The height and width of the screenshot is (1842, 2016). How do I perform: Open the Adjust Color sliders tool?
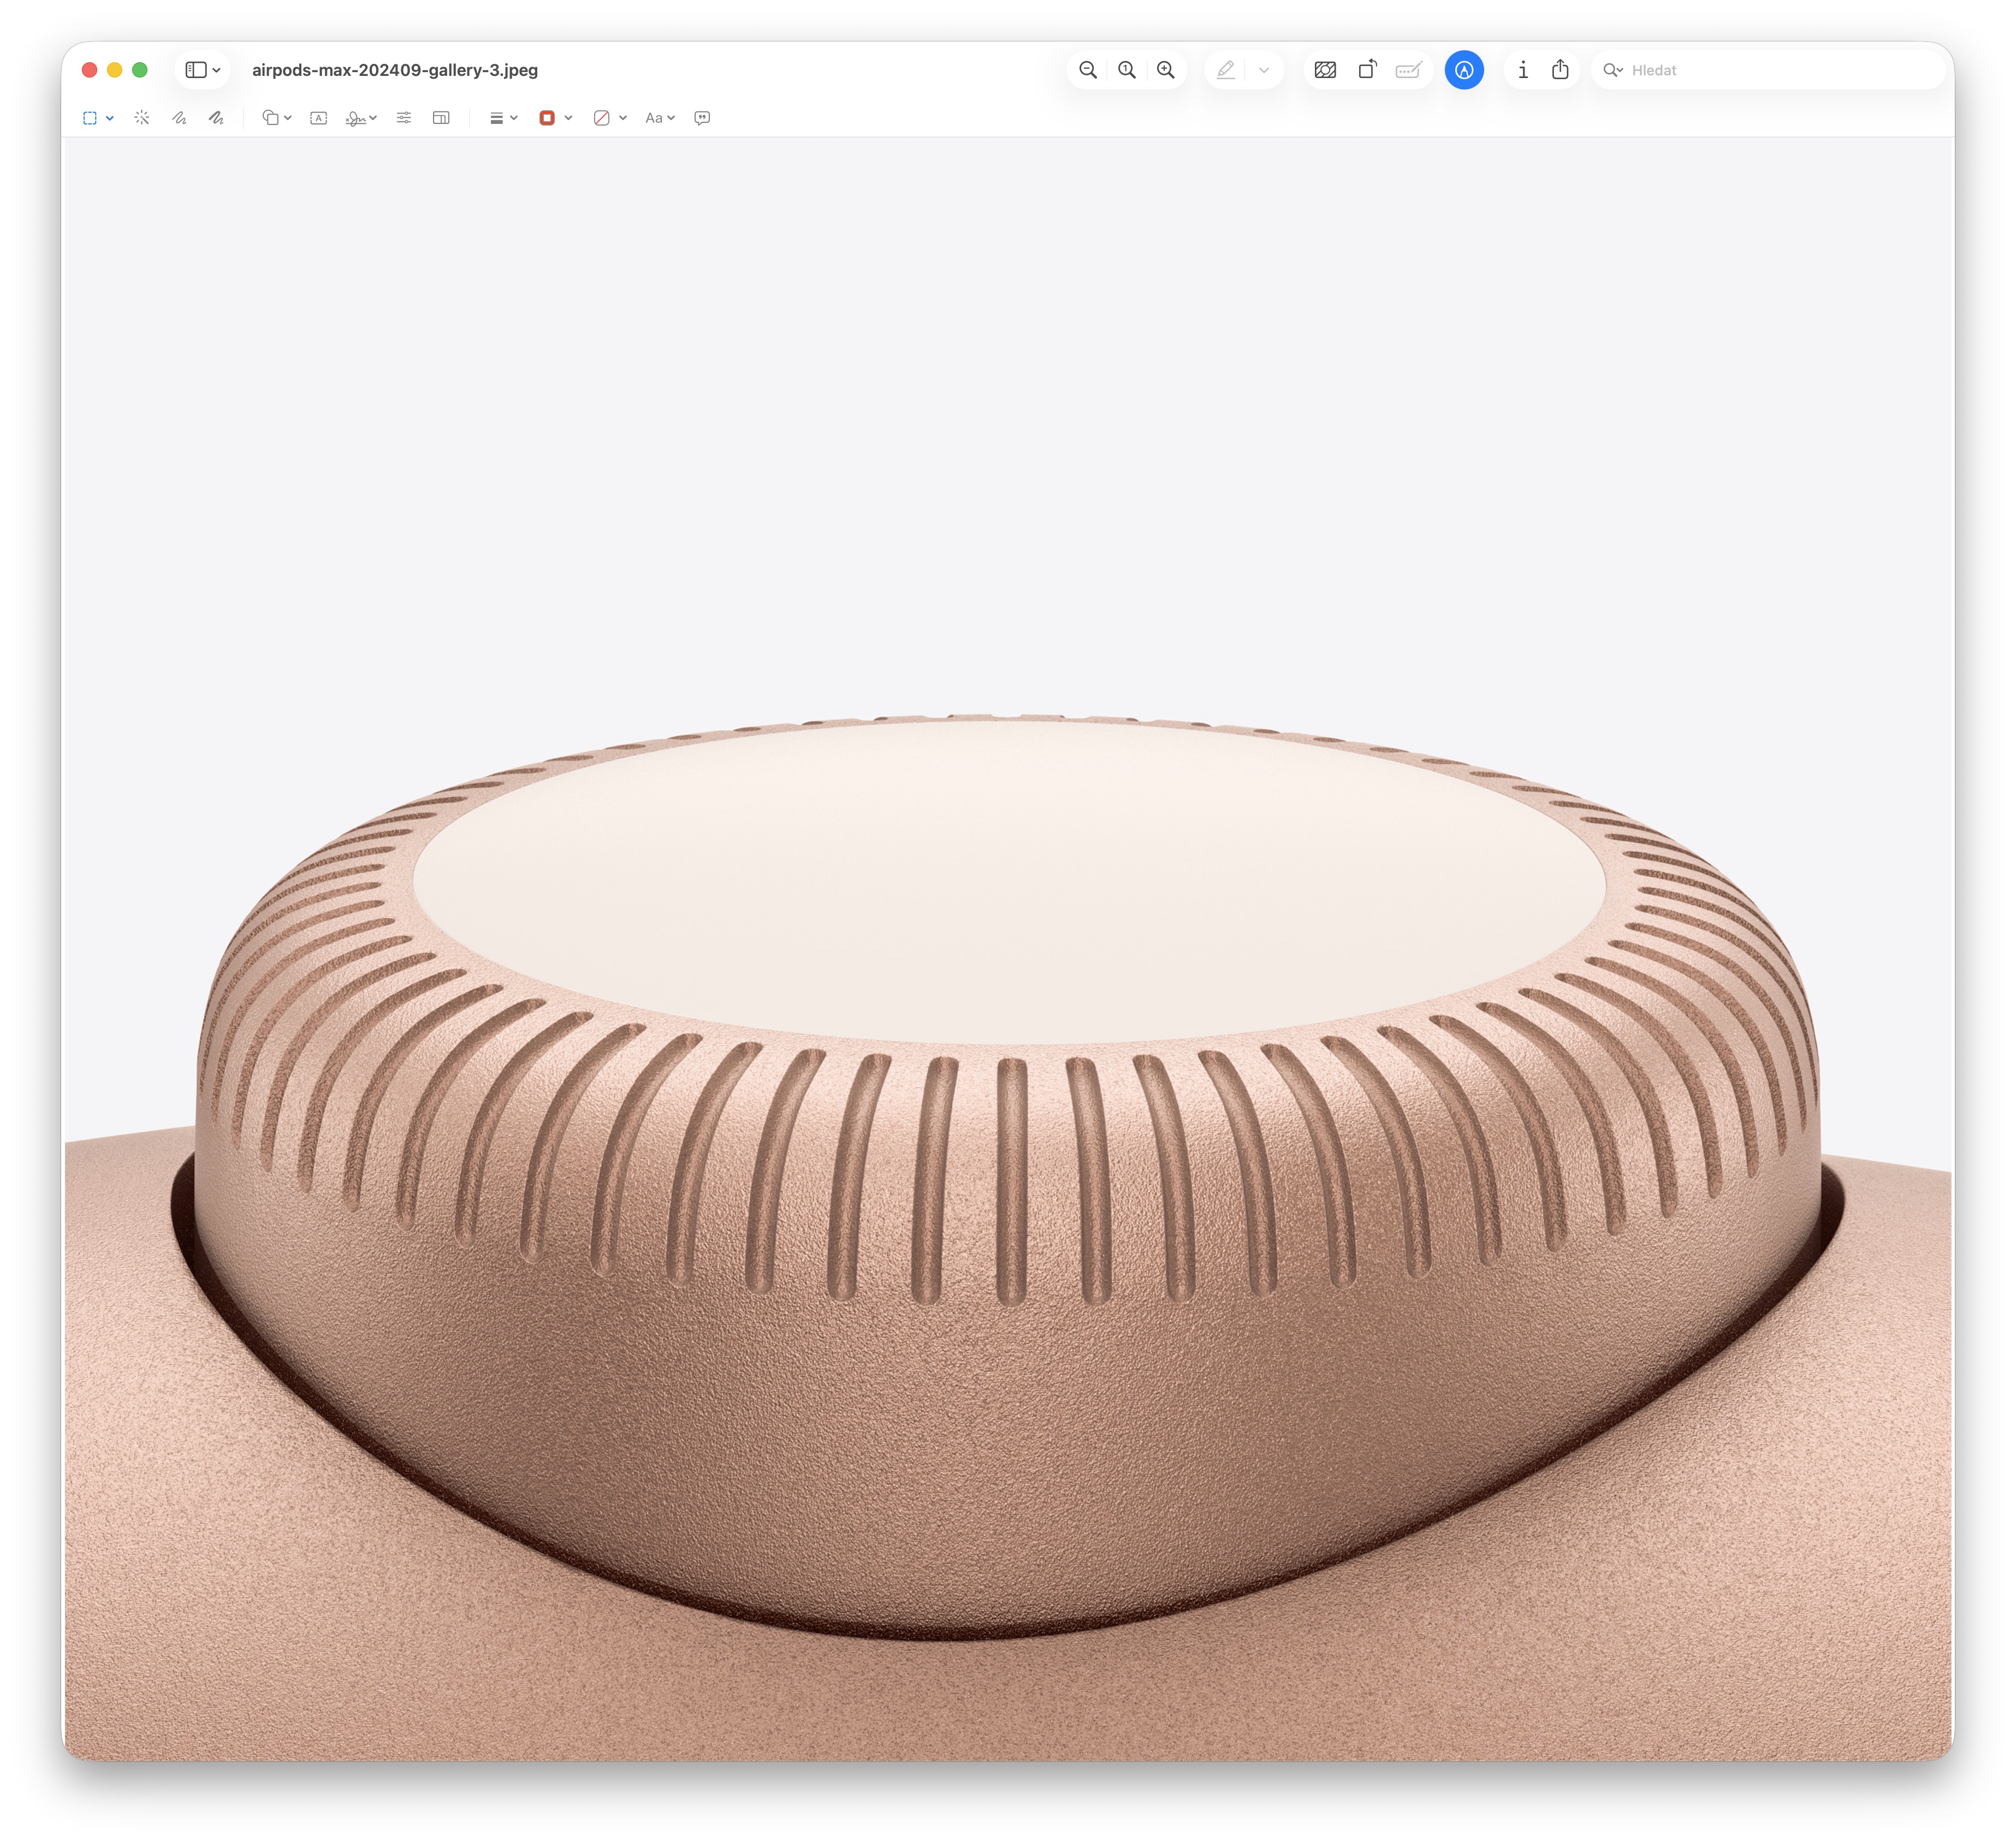404,118
